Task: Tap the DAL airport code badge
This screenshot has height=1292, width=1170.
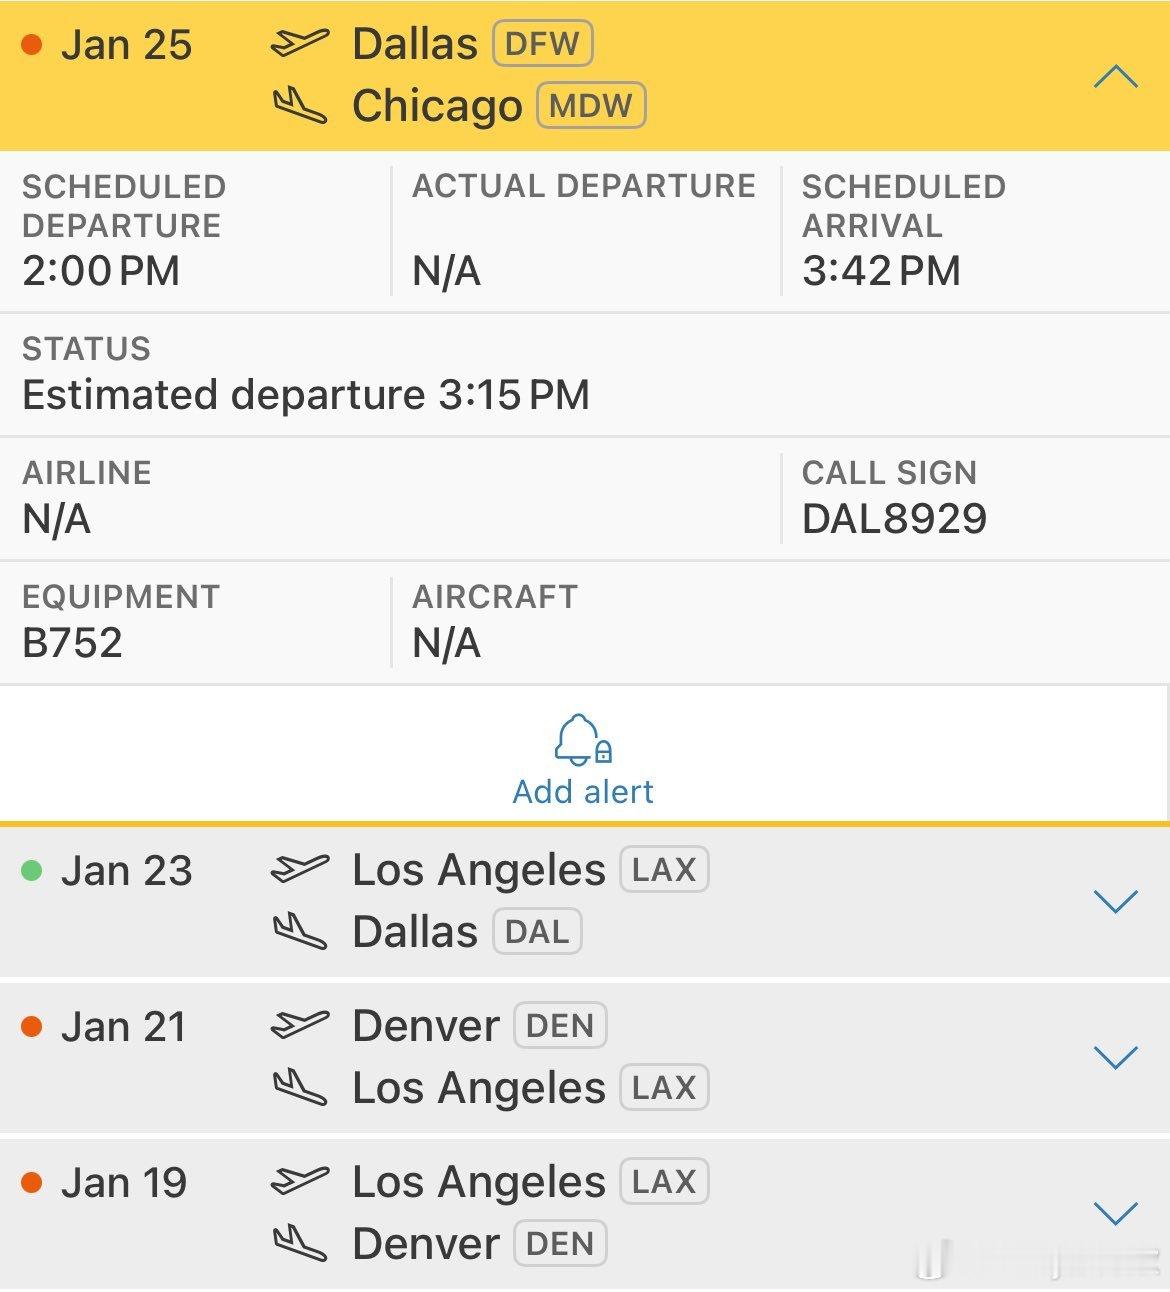Action: click(537, 931)
